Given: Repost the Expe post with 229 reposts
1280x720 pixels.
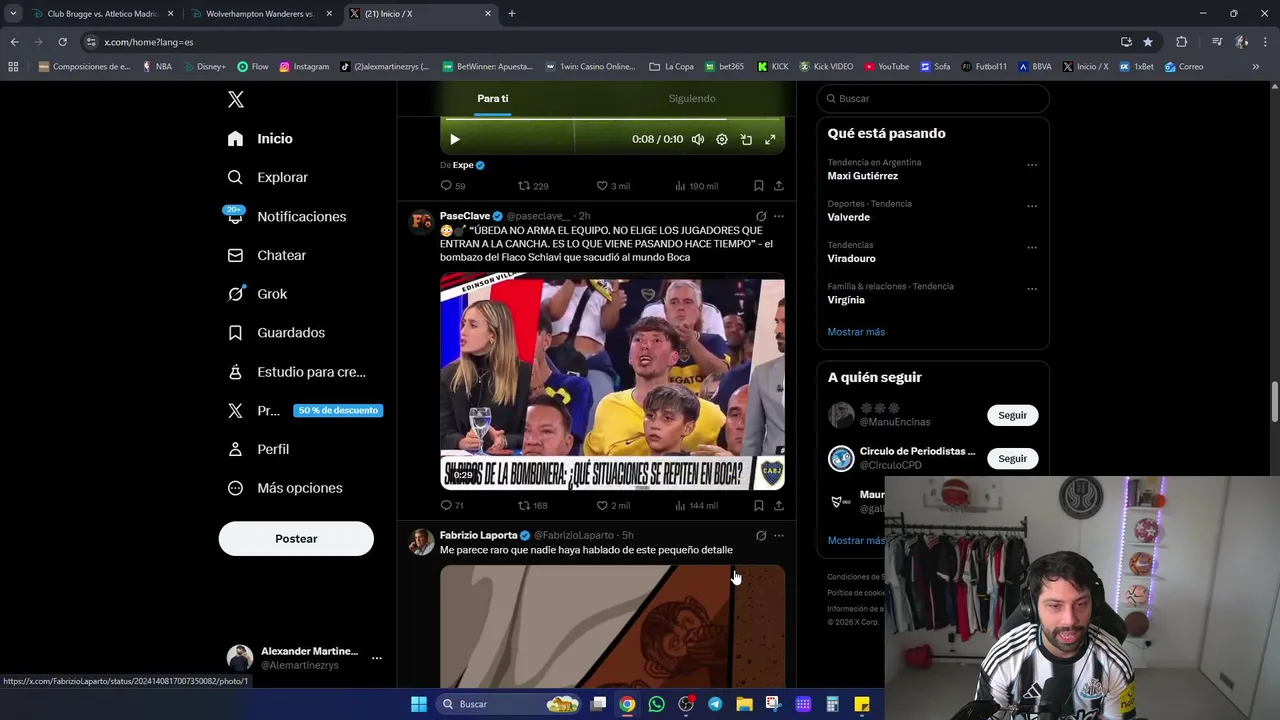Looking at the screenshot, I should pos(533,186).
